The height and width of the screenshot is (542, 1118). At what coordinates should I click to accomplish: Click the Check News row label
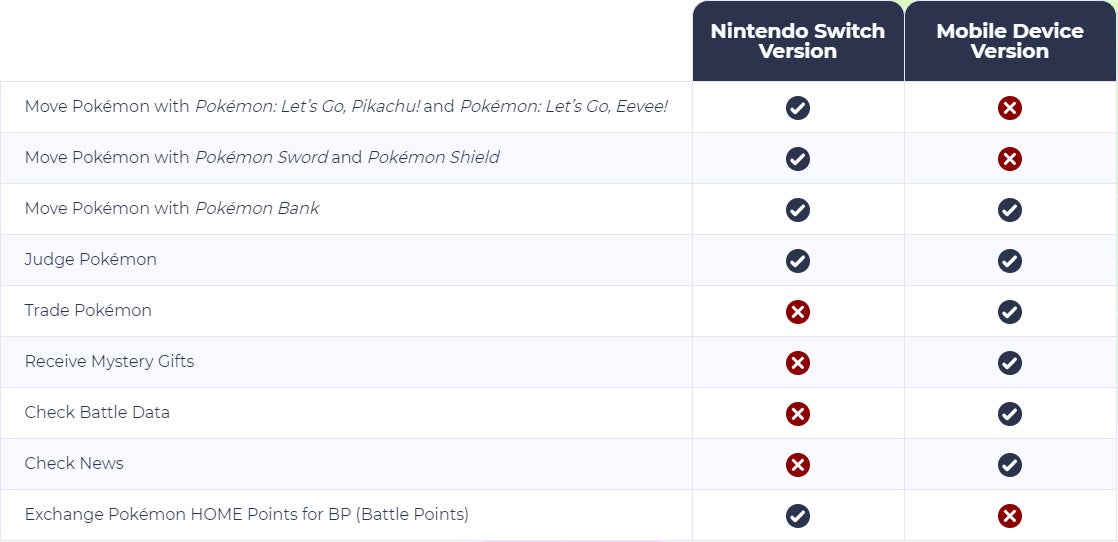(74, 464)
